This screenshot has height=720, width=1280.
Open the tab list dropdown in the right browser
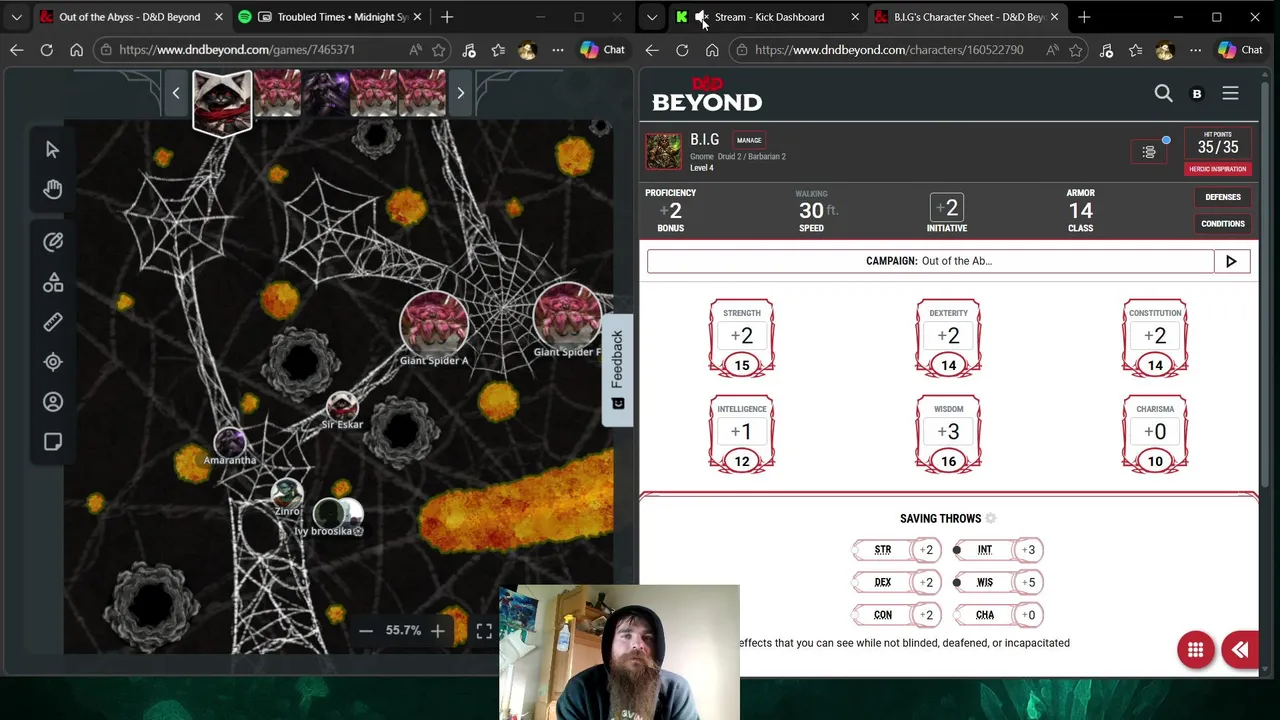click(652, 17)
